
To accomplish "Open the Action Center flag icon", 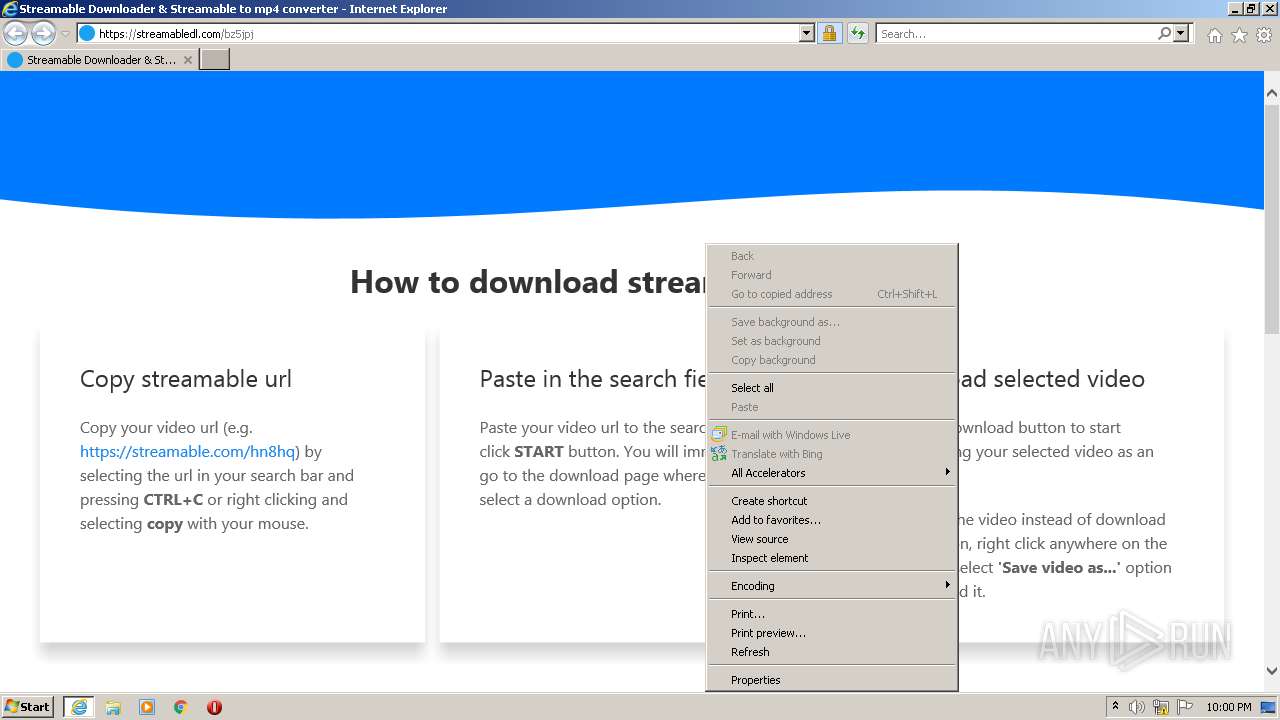I will point(1184,707).
